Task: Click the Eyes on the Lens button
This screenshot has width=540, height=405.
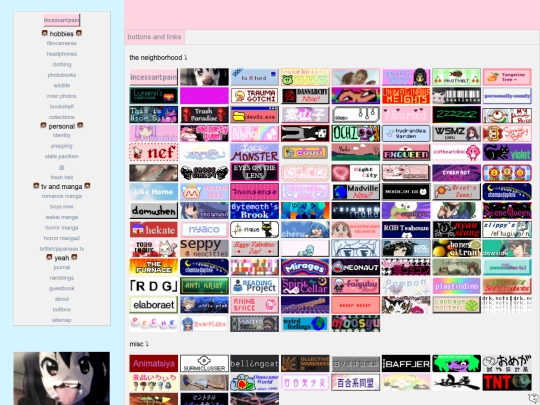Action: [x=255, y=173]
